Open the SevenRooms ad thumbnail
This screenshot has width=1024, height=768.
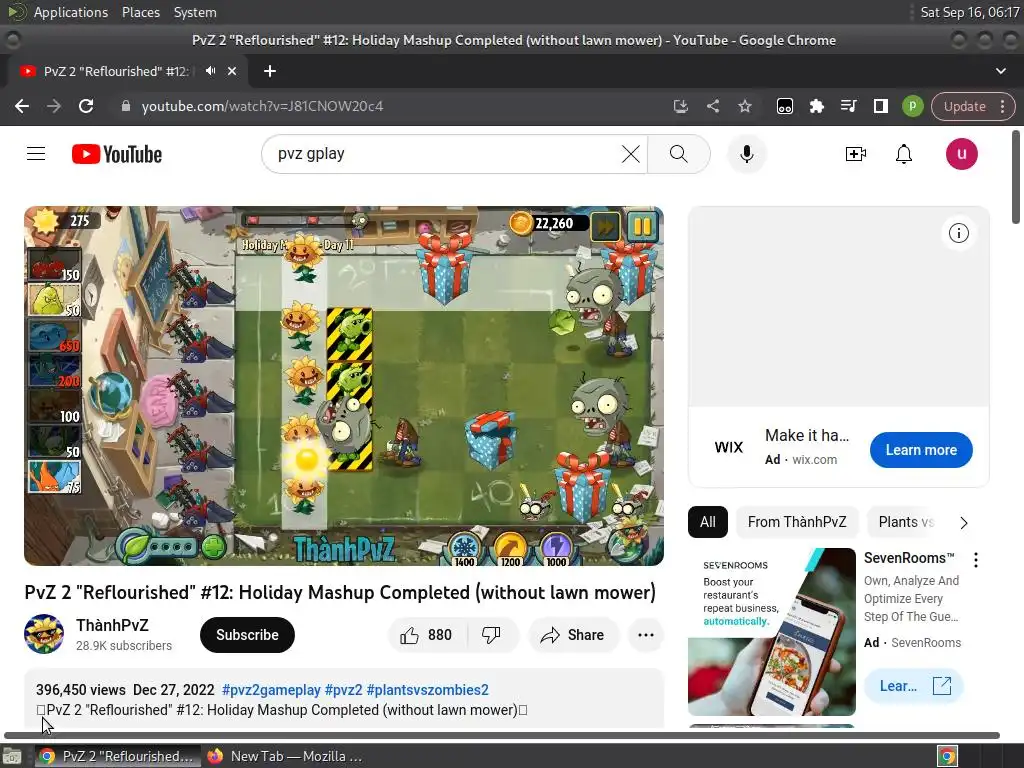tap(771, 632)
